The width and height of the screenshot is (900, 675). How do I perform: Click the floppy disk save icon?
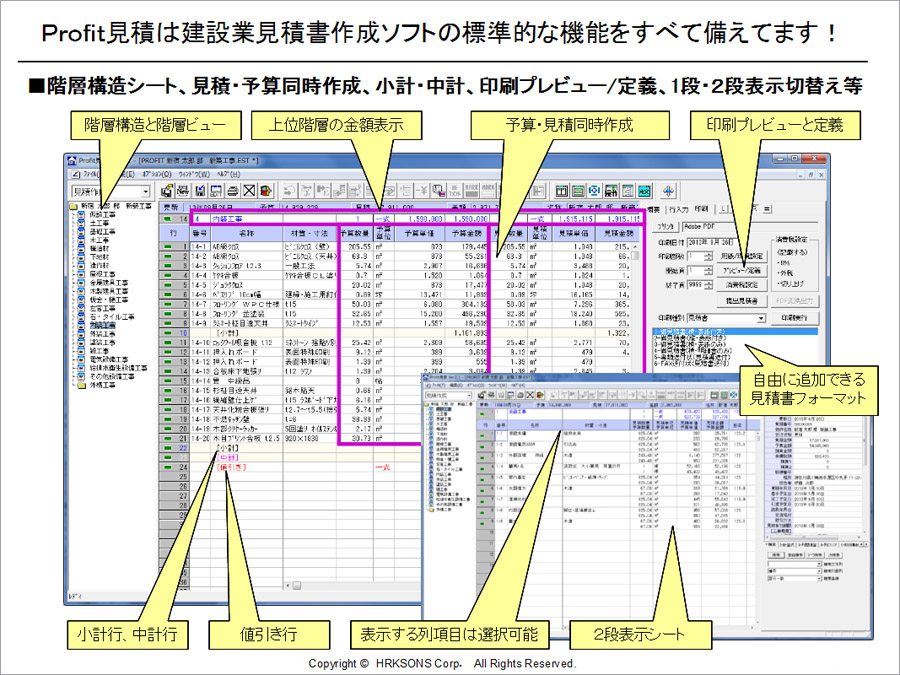click(x=200, y=191)
